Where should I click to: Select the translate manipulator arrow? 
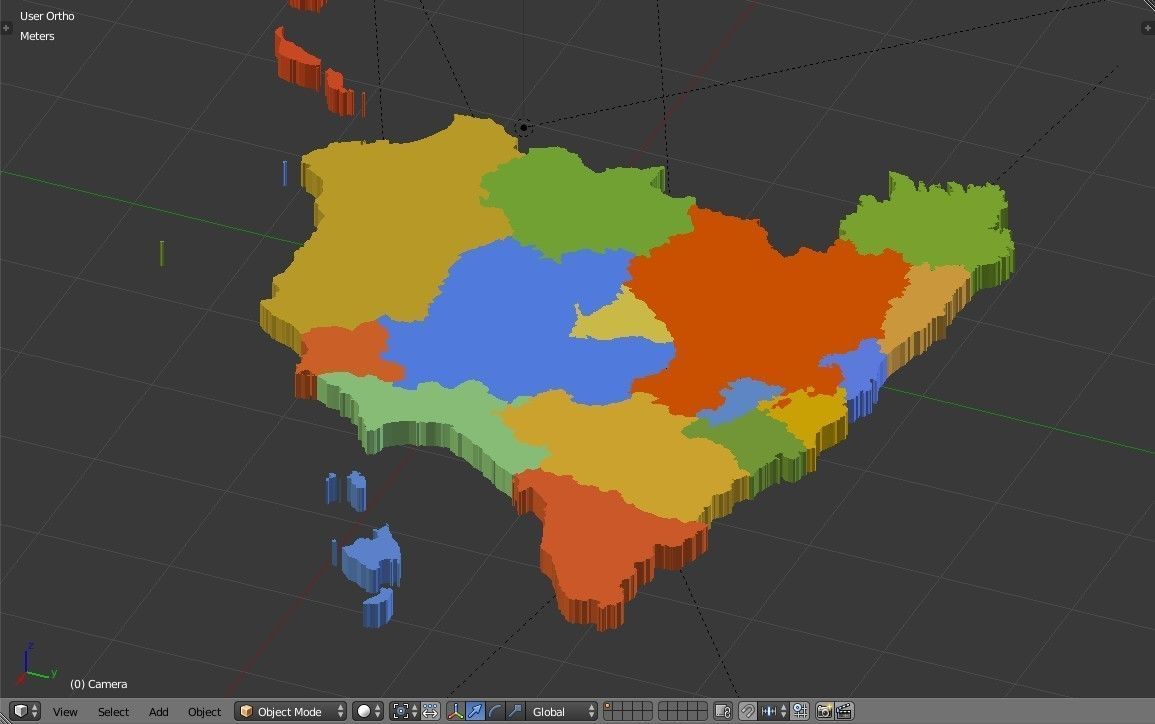pyautogui.click(x=475, y=711)
